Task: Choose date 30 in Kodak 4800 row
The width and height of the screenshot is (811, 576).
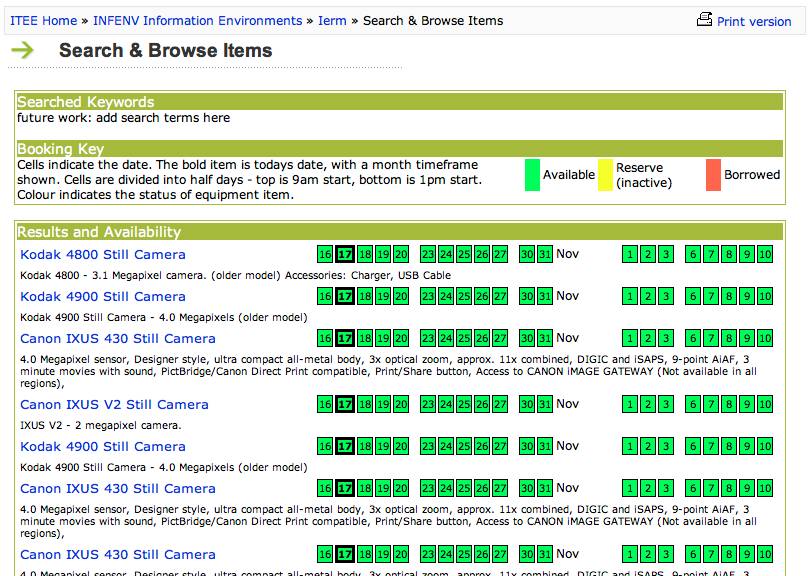Action: click(x=527, y=254)
